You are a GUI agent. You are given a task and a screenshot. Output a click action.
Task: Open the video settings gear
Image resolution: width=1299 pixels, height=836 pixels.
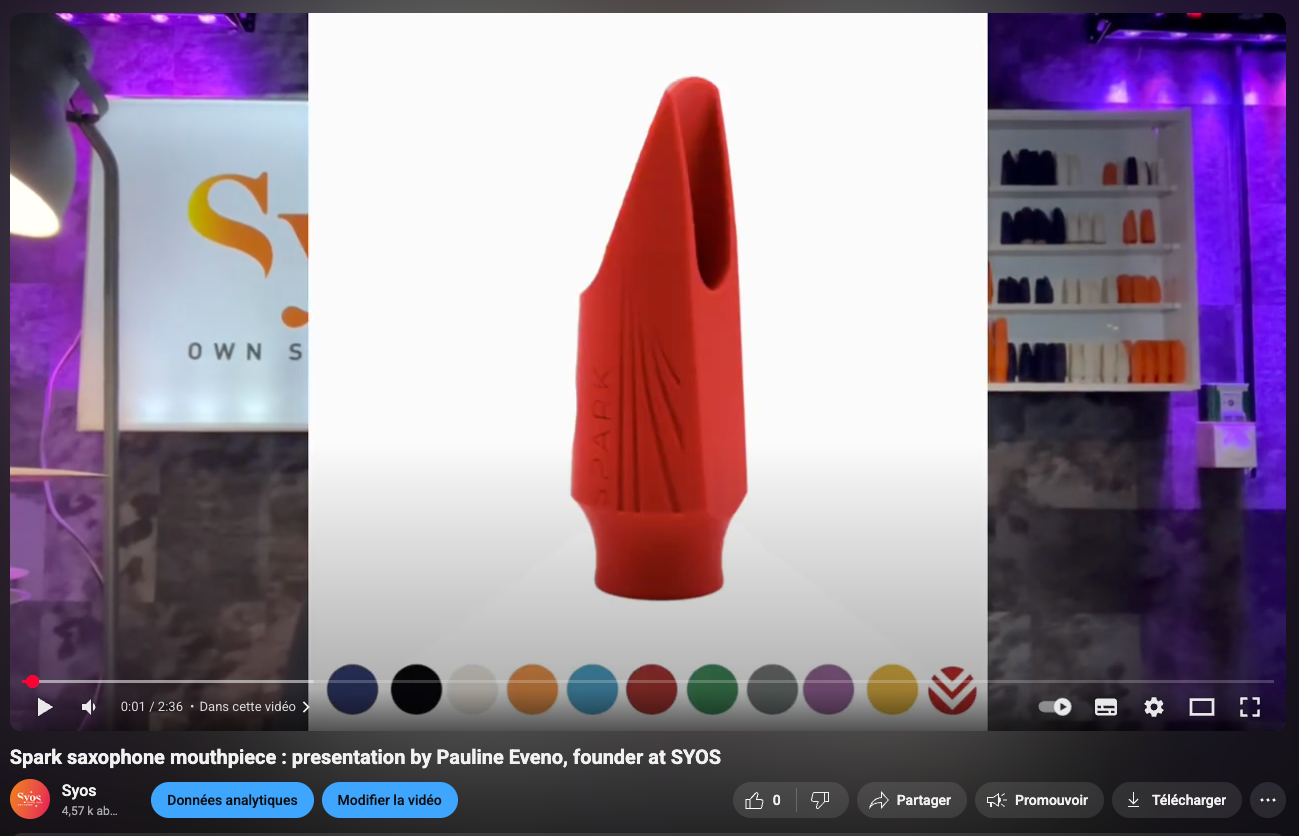point(1154,707)
